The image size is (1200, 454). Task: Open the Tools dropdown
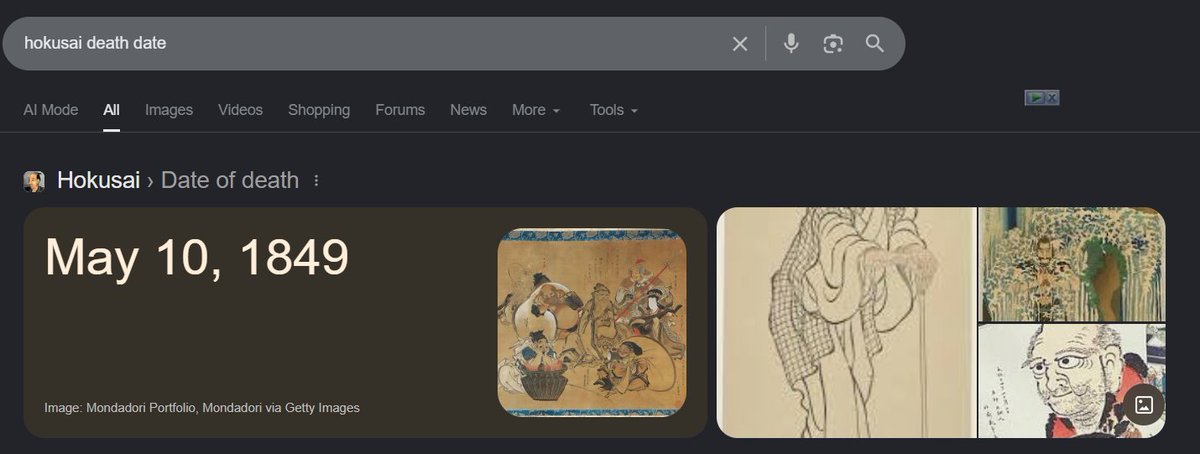[x=613, y=110]
